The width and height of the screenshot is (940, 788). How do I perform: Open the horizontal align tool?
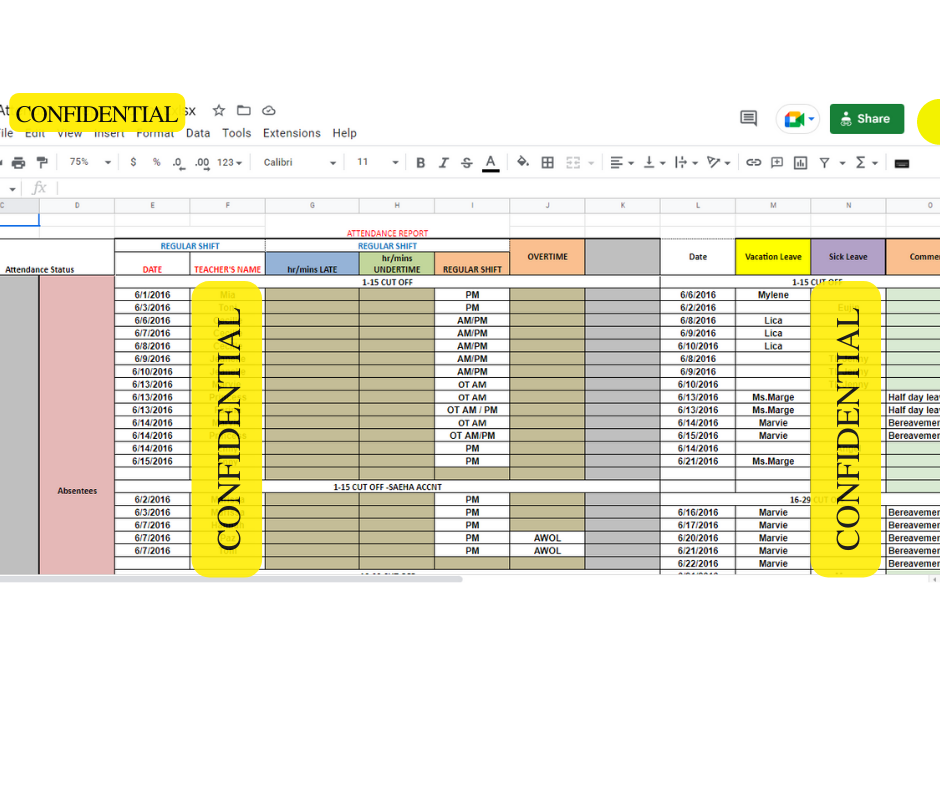pos(616,163)
